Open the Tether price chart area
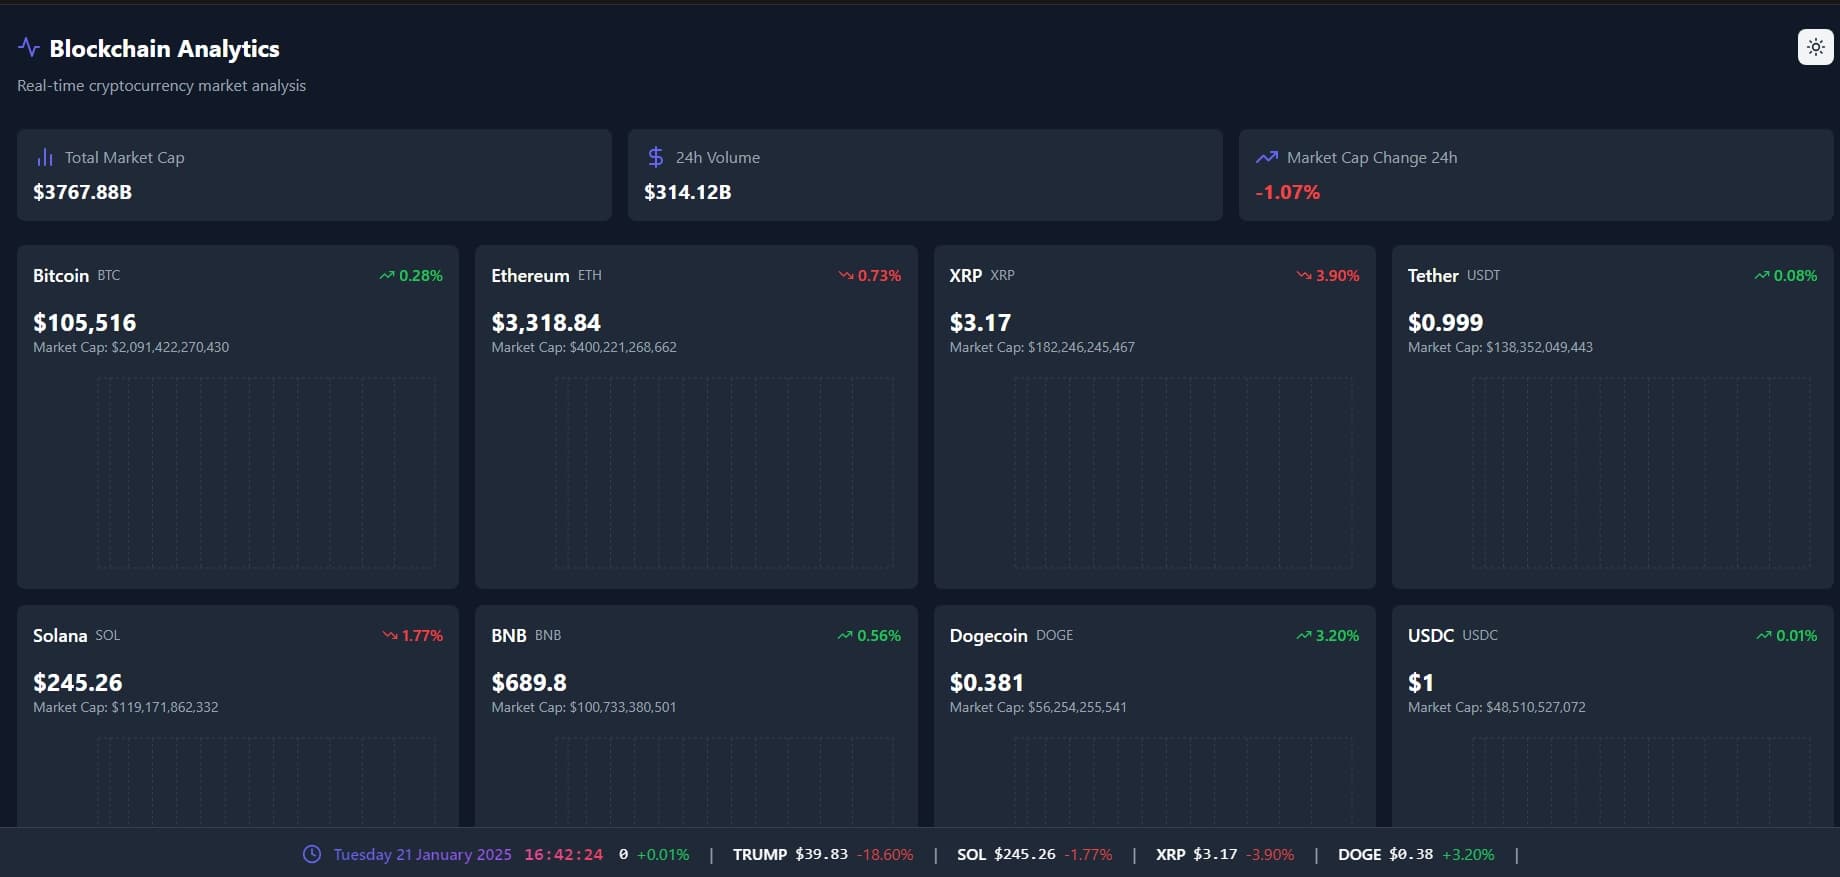1840x877 pixels. 1641,473
